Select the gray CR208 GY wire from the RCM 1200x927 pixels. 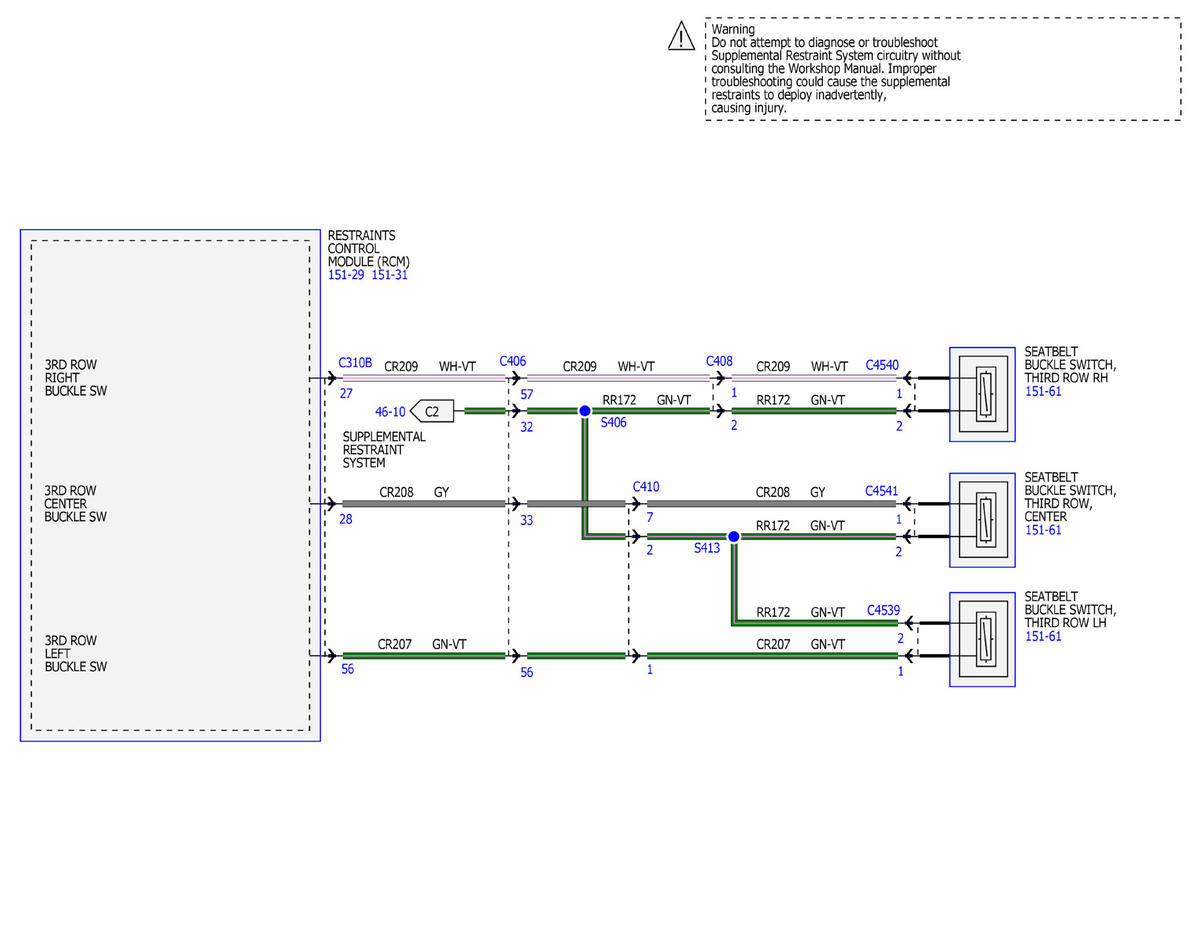tap(424, 504)
